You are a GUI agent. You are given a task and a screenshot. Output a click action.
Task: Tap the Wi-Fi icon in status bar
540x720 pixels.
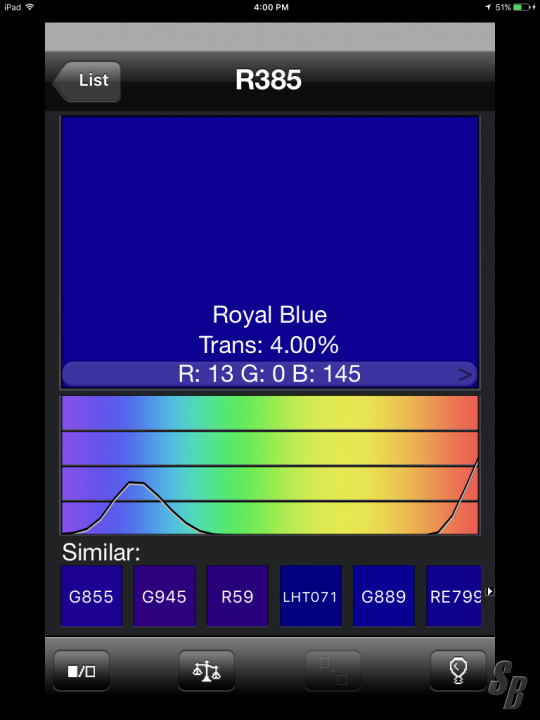[30, 7]
